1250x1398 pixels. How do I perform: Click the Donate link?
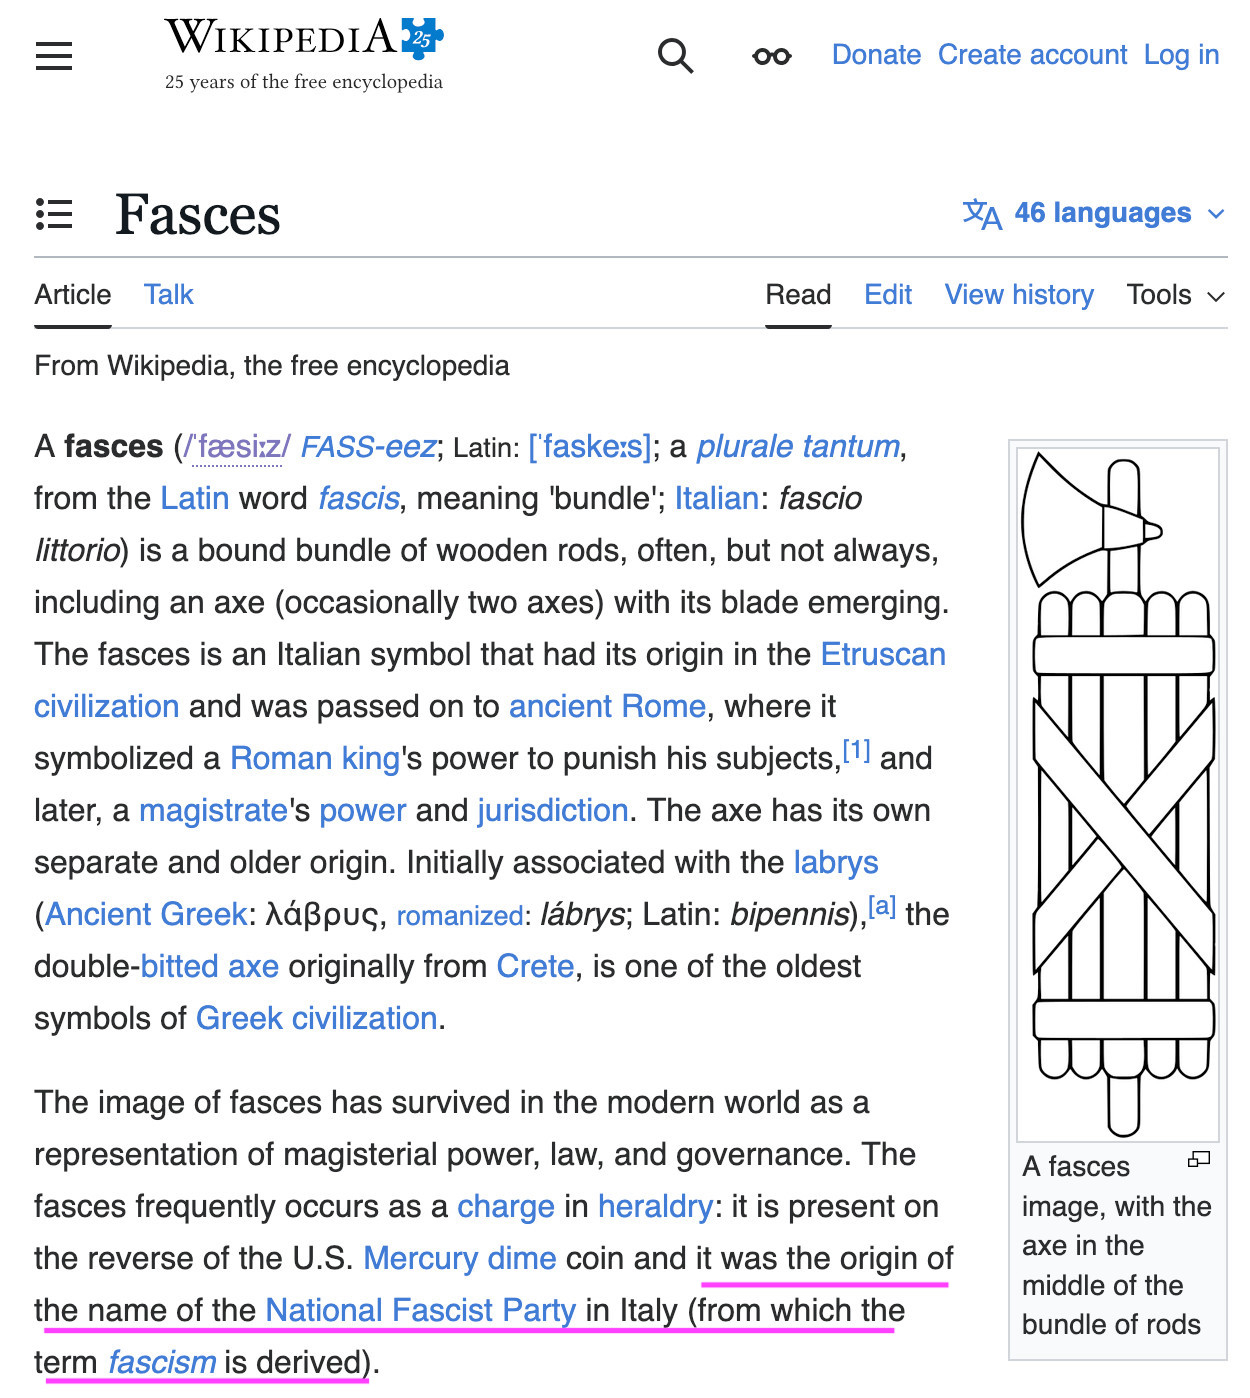tap(876, 55)
